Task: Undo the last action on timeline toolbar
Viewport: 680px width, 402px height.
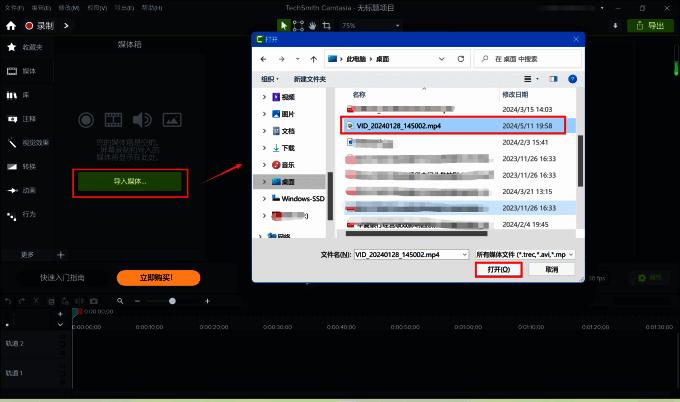Action: point(8,301)
